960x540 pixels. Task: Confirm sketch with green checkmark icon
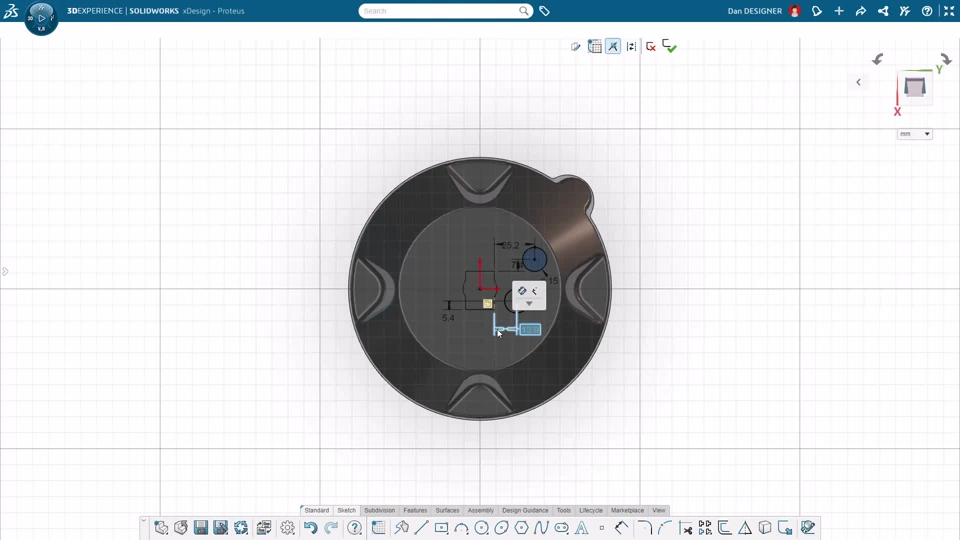coord(669,46)
